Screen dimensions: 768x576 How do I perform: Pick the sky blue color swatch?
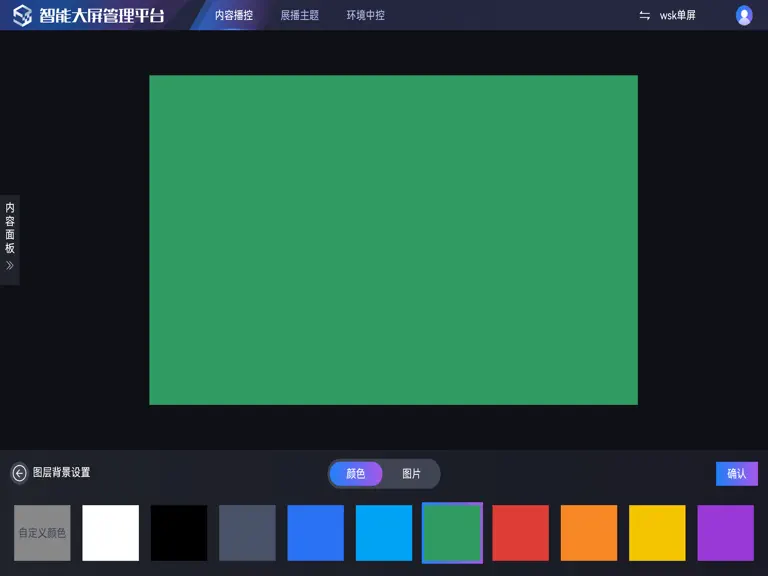tap(384, 533)
